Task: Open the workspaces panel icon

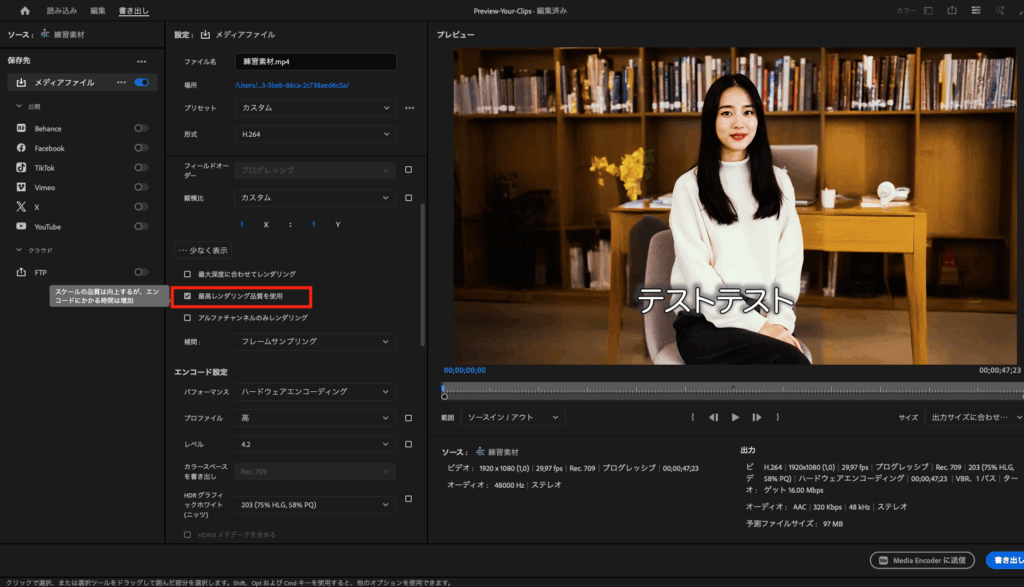Action: pos(927,11)
